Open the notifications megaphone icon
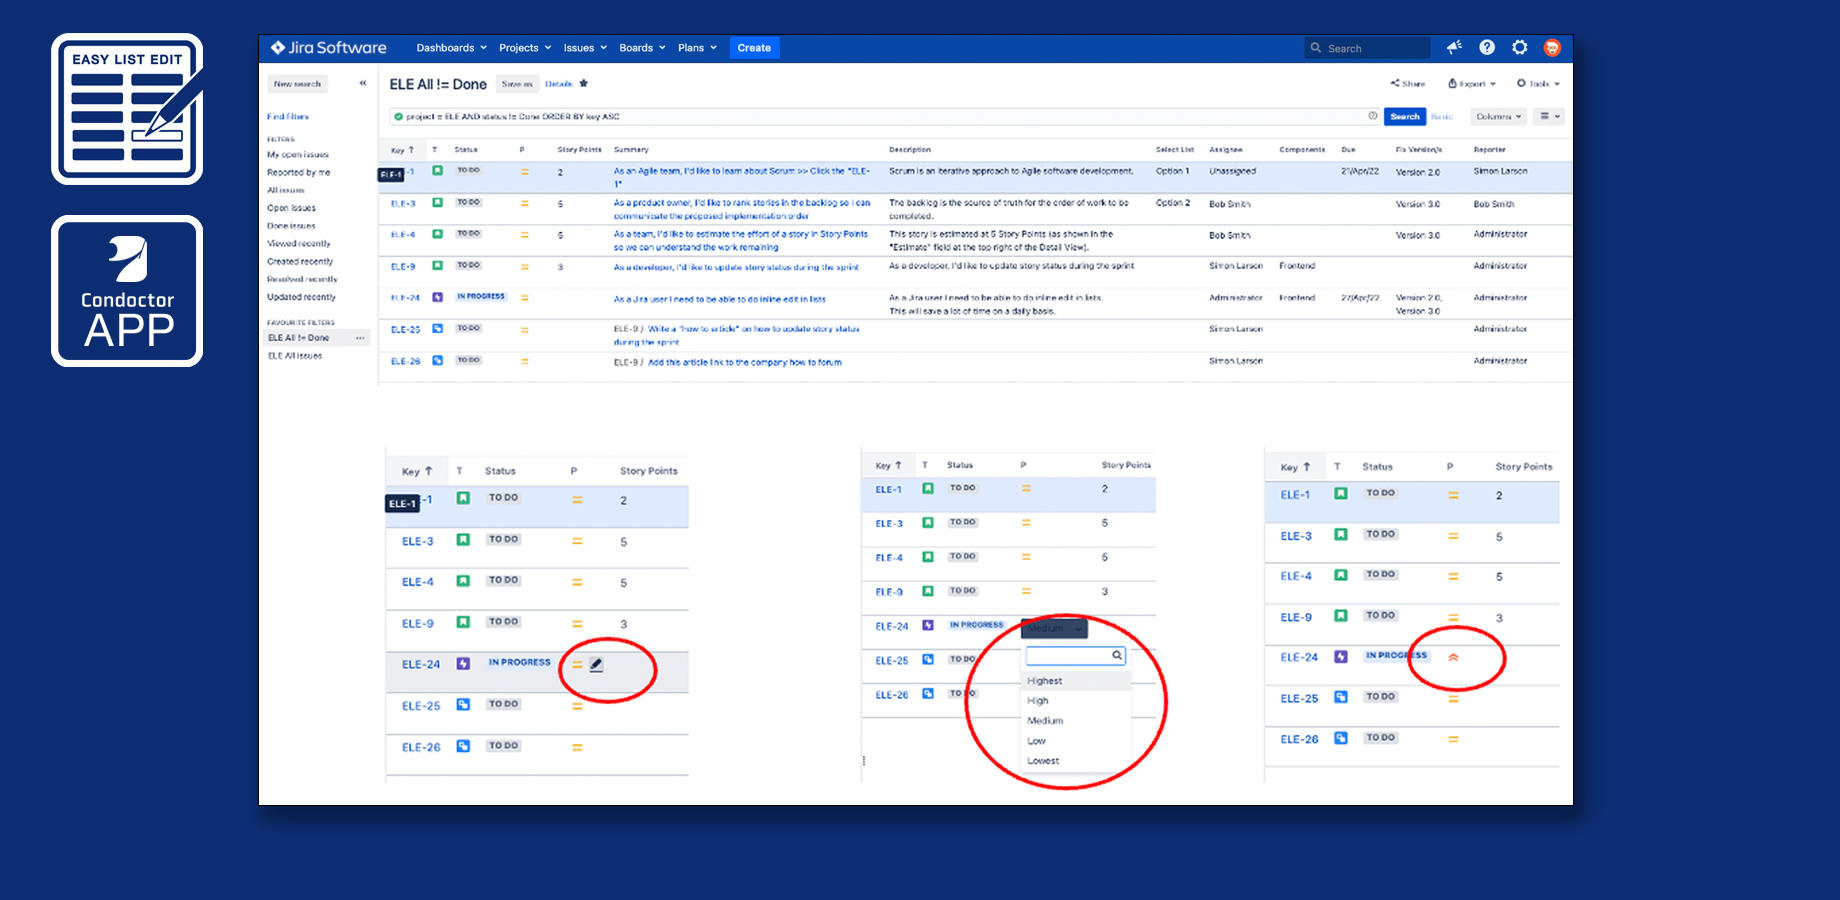The height and width of the screenshot is (900, 1840). [x=1453, y=47]
